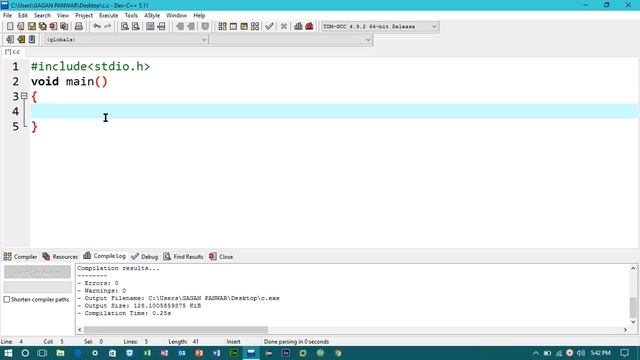Click the volume icon in system tray

click(581, 353)
